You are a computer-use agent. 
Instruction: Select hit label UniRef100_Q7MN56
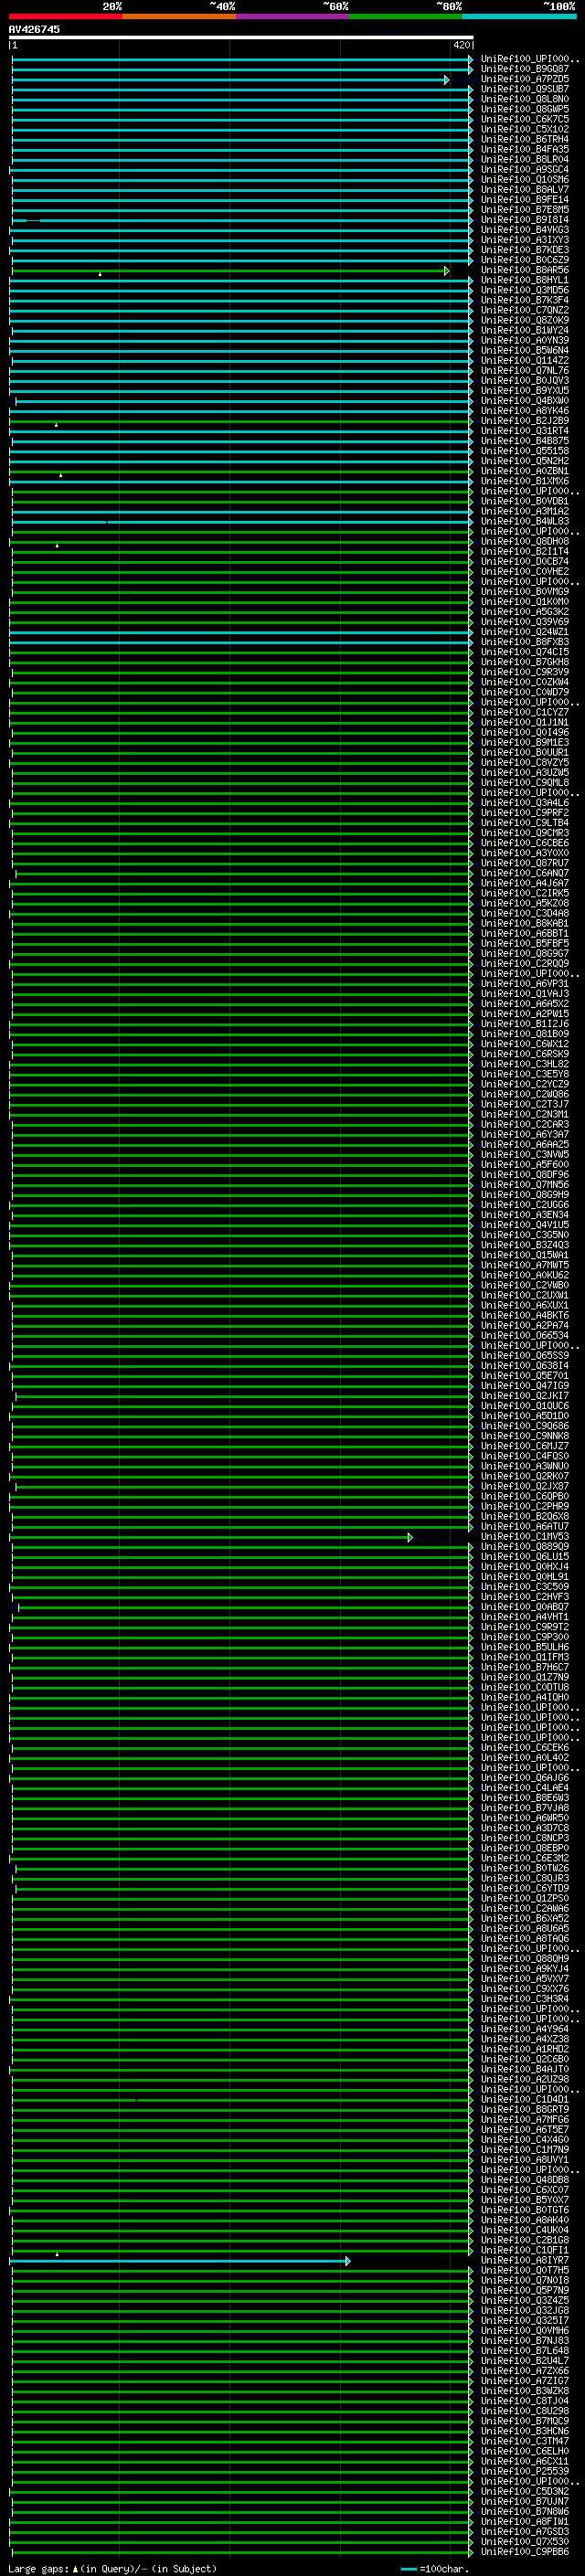(525, 1185)
